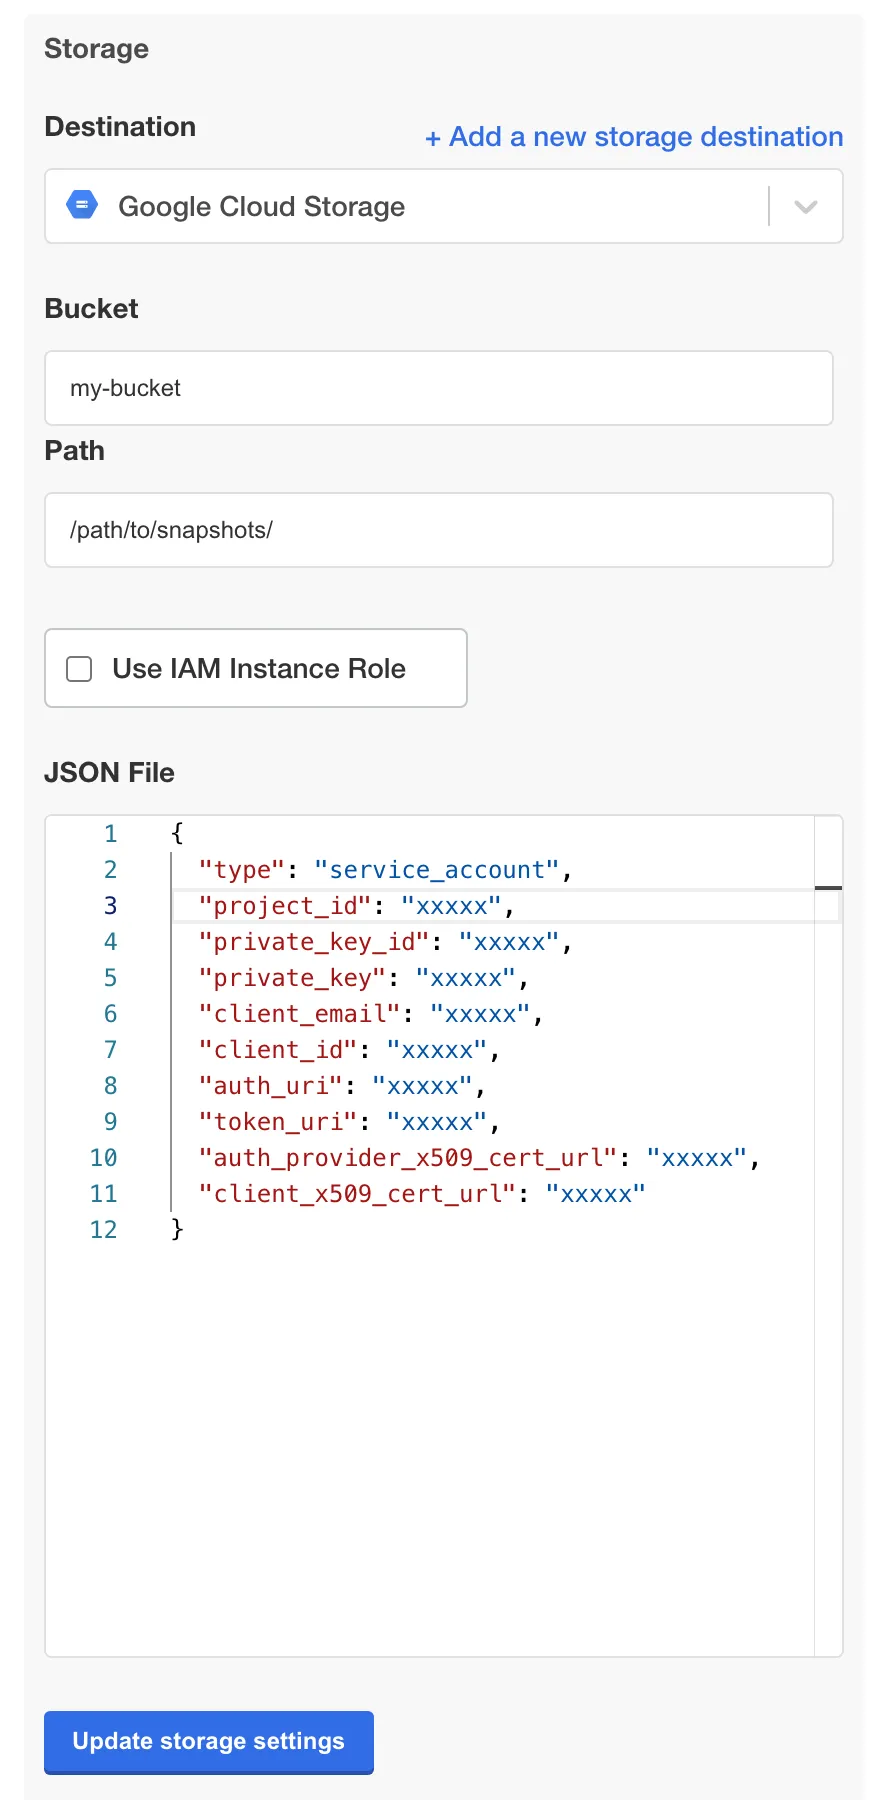Enable the Use IAM Instance Role checkbox
The width and height of the screenshot is (885, 1800).
[79, 669]
